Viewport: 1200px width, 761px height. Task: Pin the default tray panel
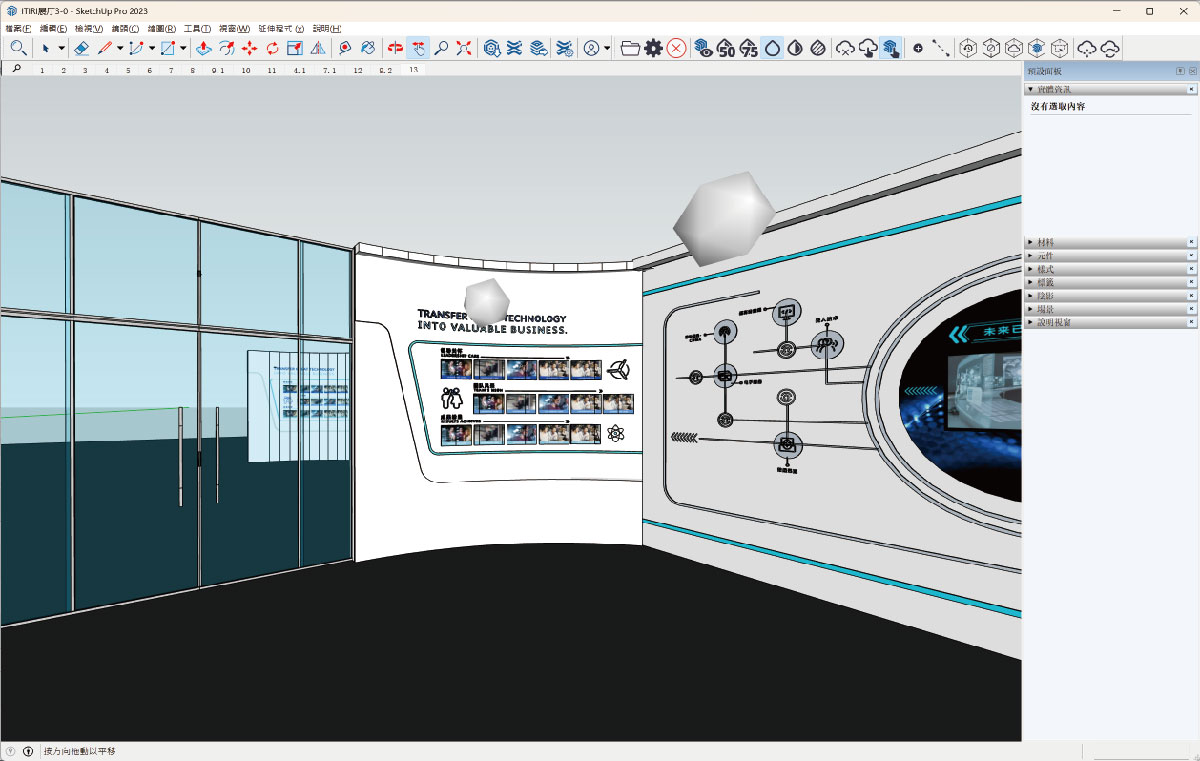pos(1180,71)
